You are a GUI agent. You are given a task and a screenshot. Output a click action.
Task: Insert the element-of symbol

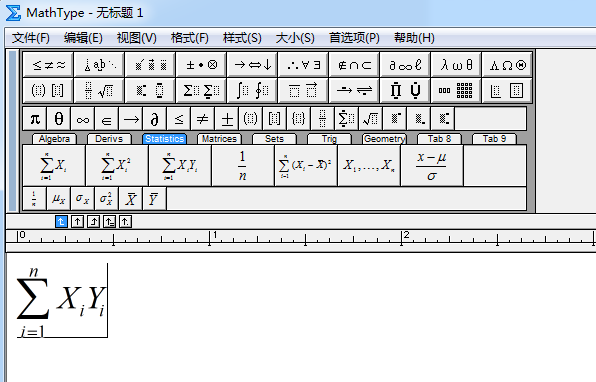pos(107,119)
